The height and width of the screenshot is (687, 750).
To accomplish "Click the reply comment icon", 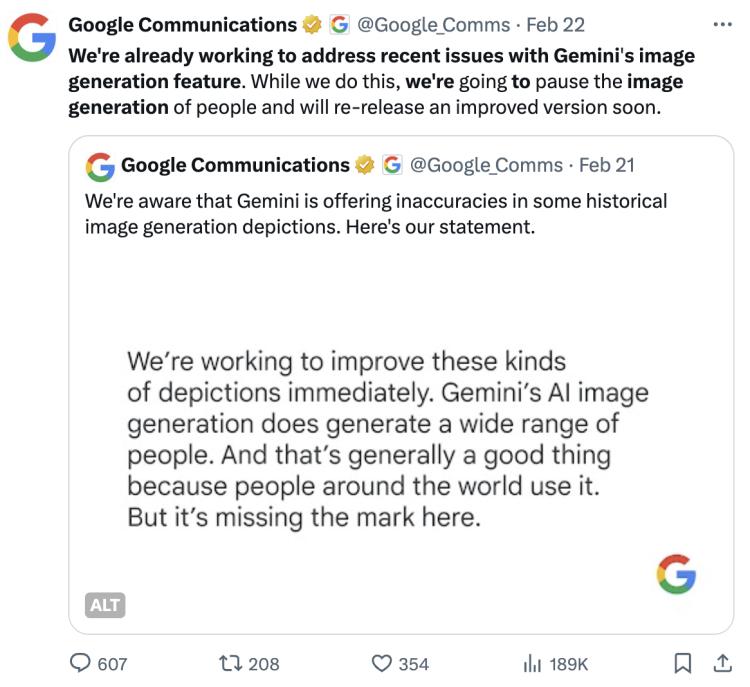I will [x=80, y=663].
